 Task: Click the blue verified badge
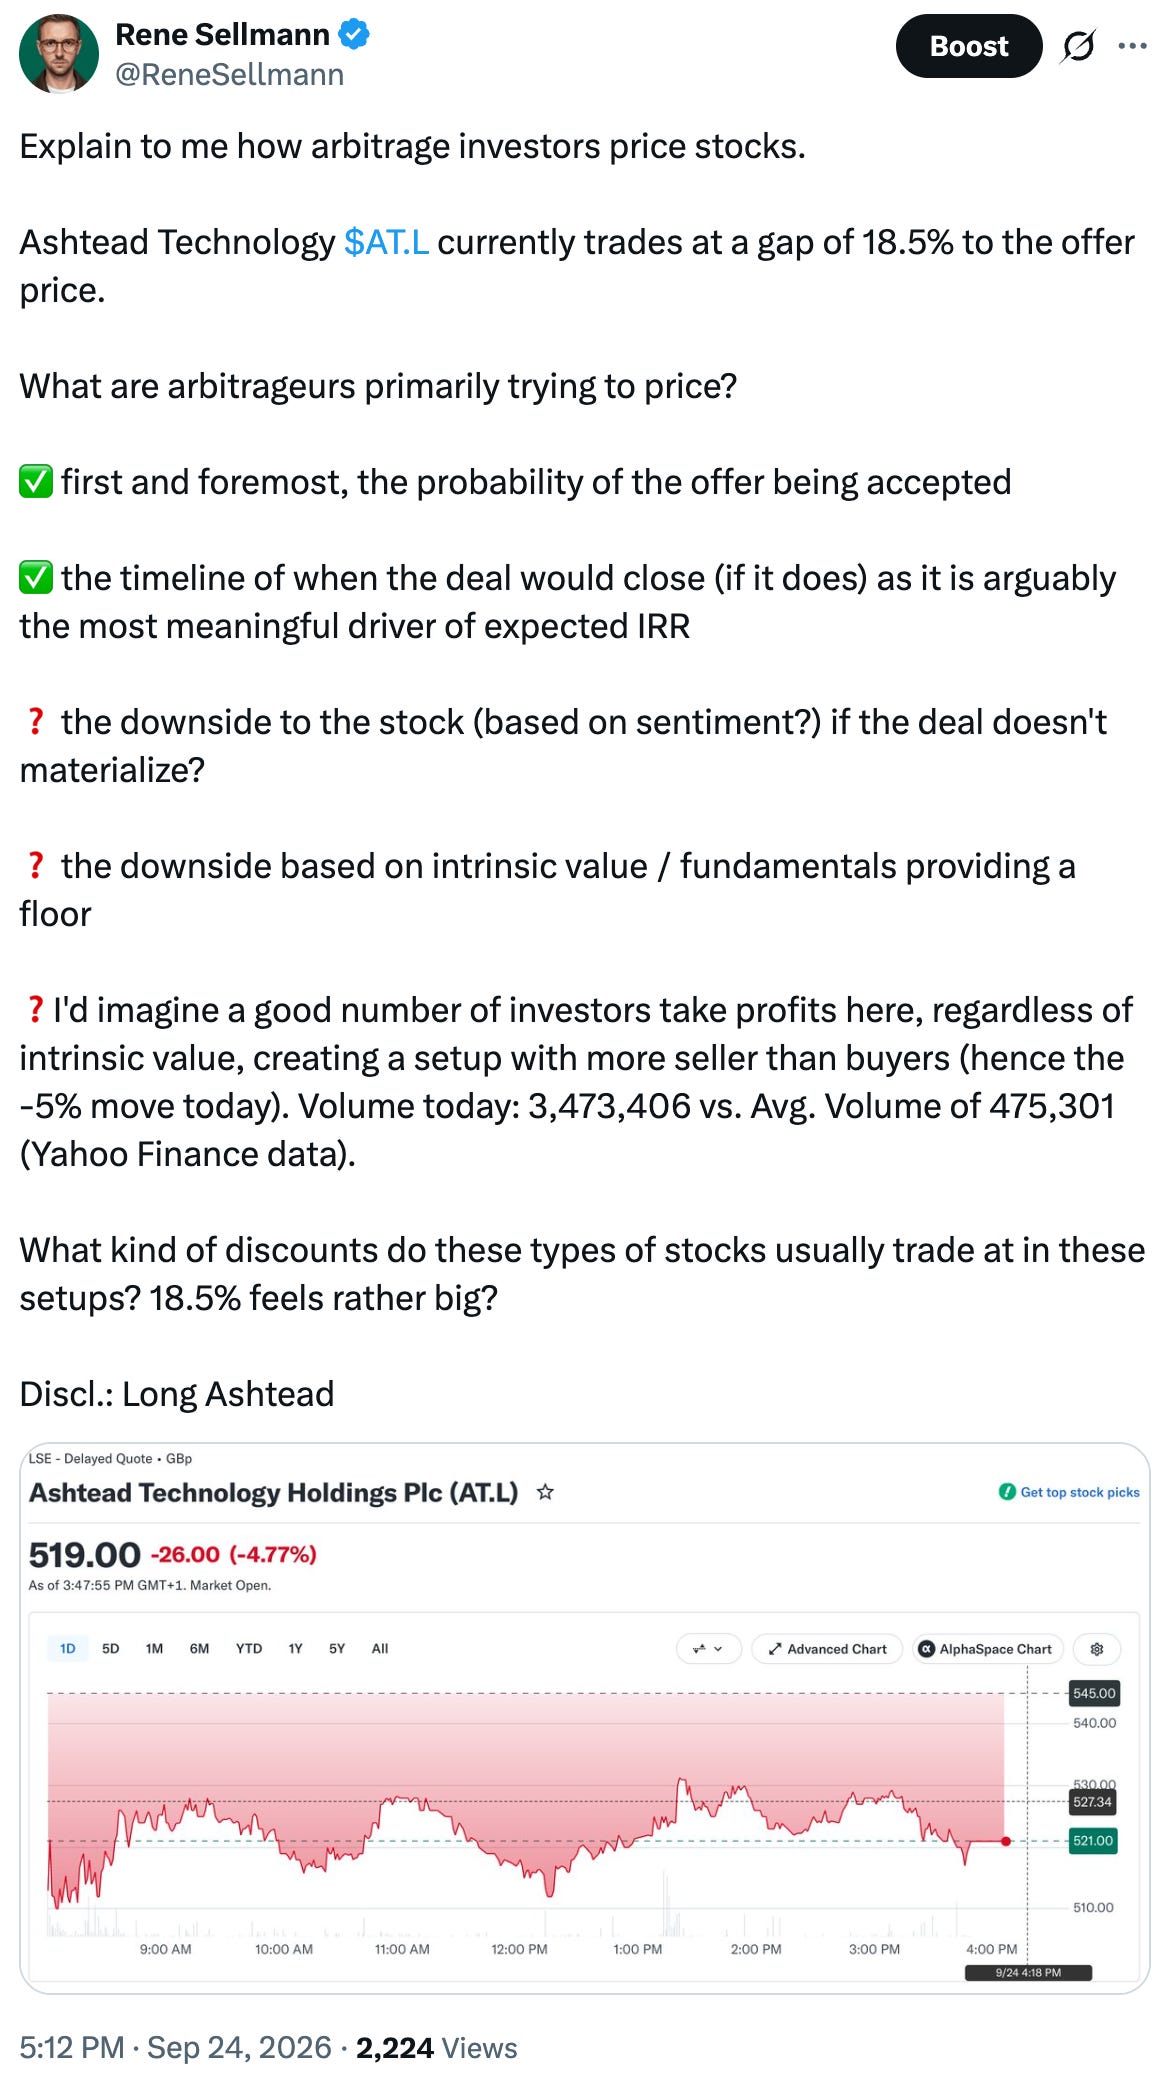pyautogui.click(x=354, y=34)
